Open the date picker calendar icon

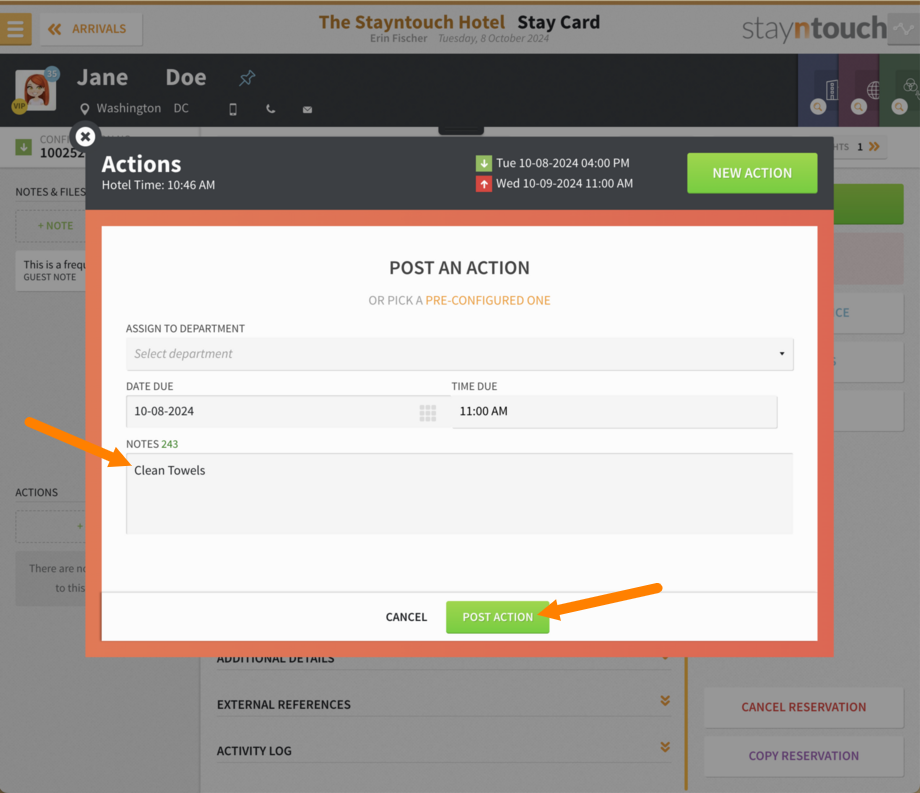click(x=428, y=413)
